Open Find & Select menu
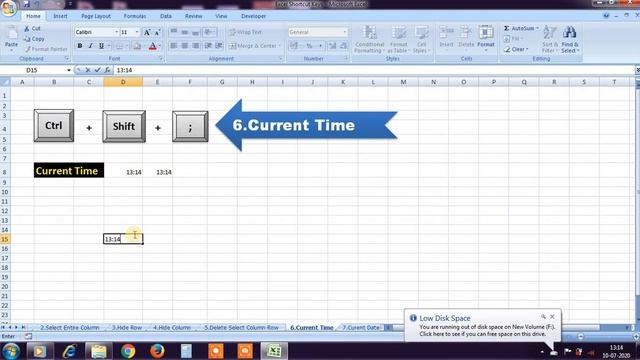 [x=570, y=39]
